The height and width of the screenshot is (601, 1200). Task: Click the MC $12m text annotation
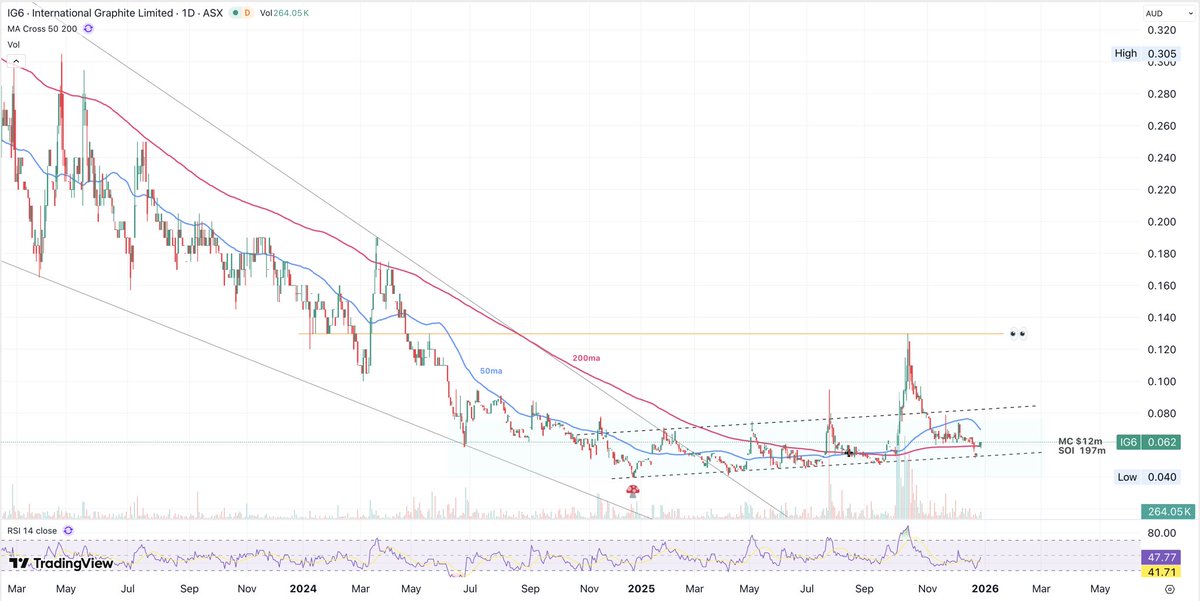coord(1080,440)
